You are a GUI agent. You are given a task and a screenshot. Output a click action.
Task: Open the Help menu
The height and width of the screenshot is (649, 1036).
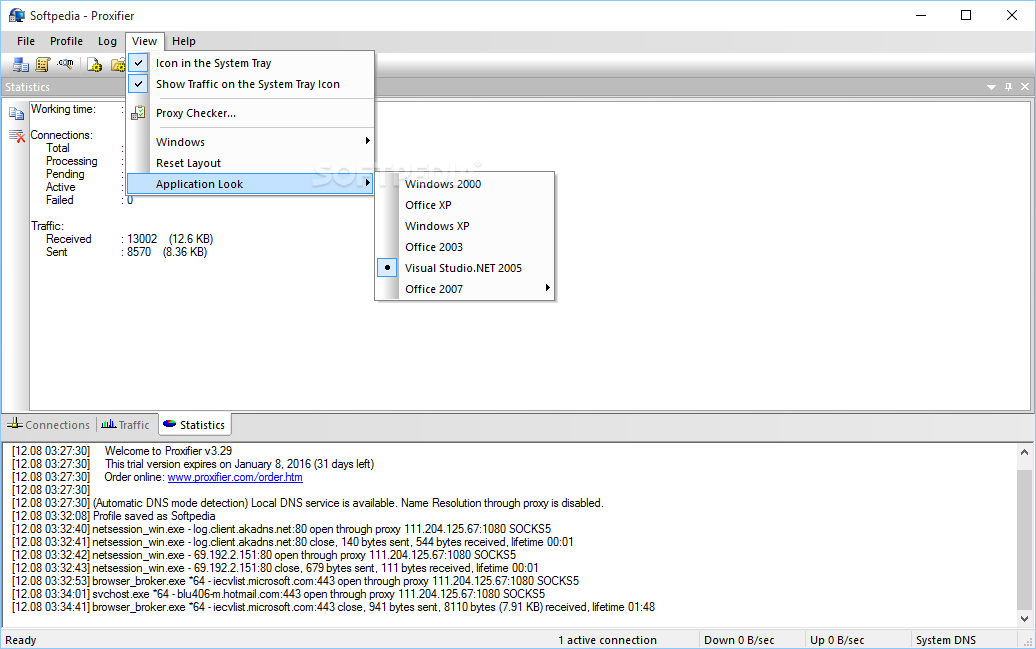pos(184,41)
